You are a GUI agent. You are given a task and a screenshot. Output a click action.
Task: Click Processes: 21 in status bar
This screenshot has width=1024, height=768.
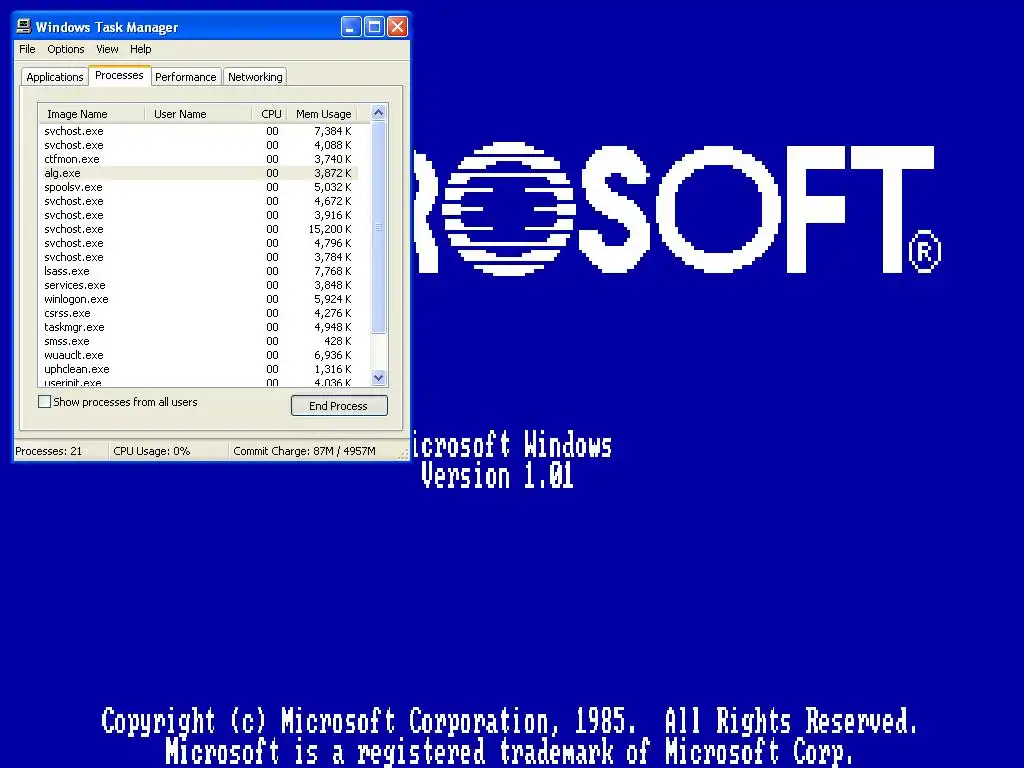[49, 451]
